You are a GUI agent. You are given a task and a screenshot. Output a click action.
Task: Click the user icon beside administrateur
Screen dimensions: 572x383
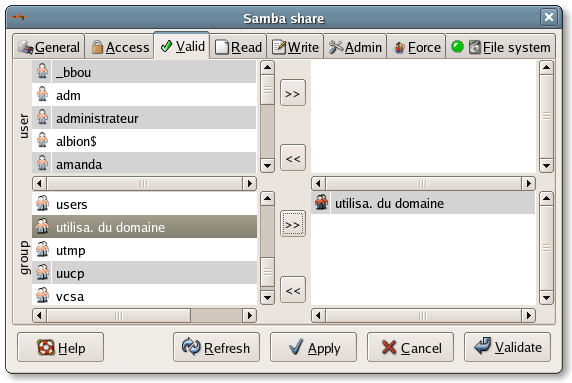coord(42,117)
